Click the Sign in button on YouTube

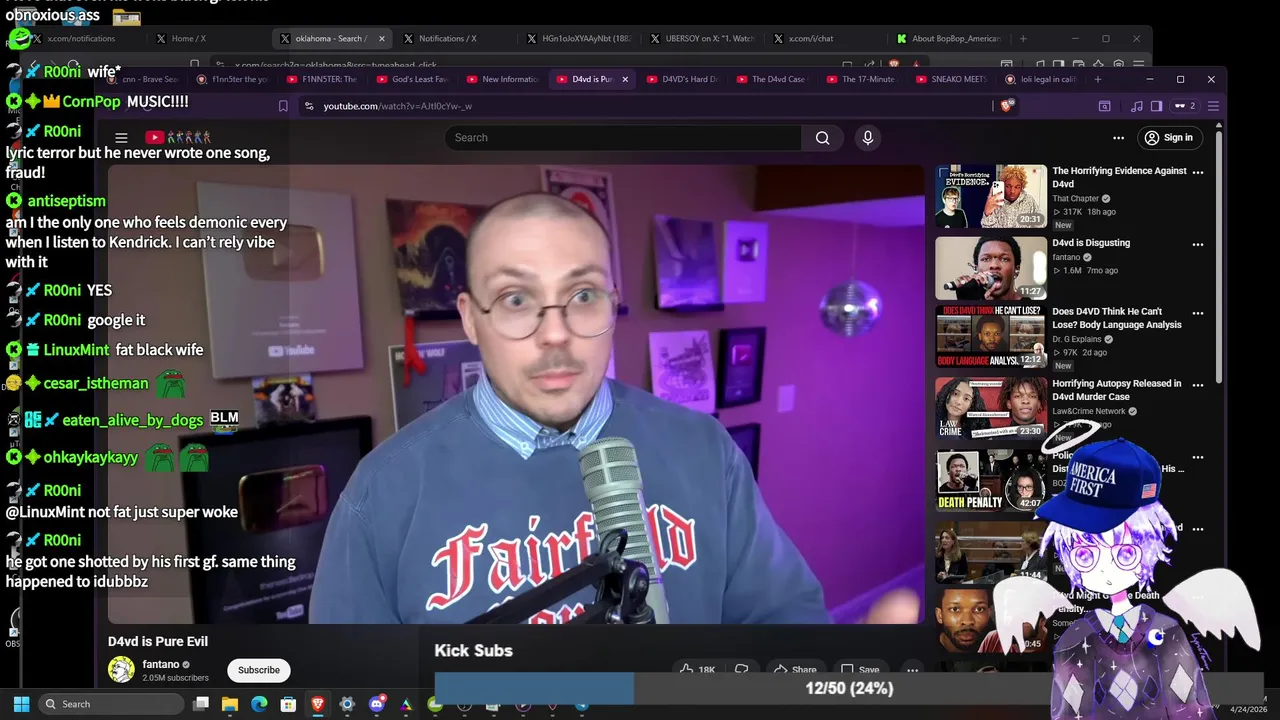click(x=1169, y=138)
